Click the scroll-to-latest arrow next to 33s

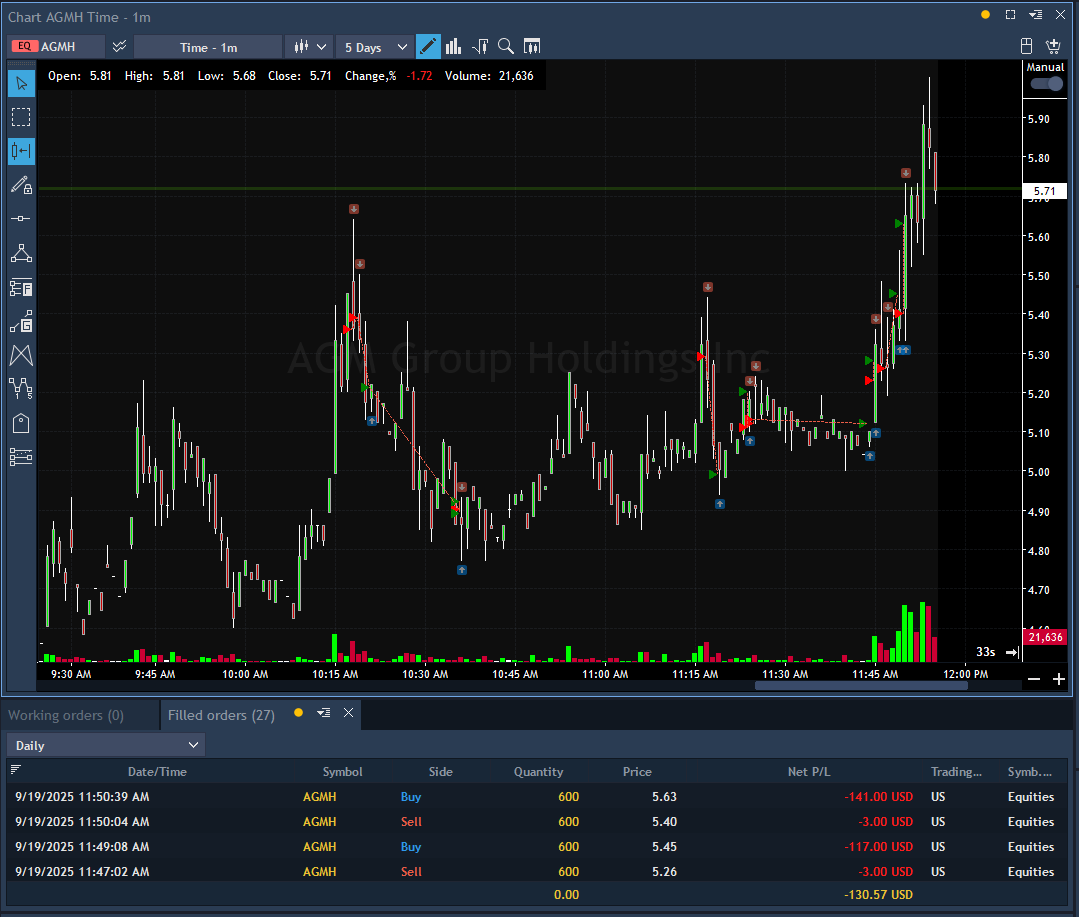click(1012, 652)
